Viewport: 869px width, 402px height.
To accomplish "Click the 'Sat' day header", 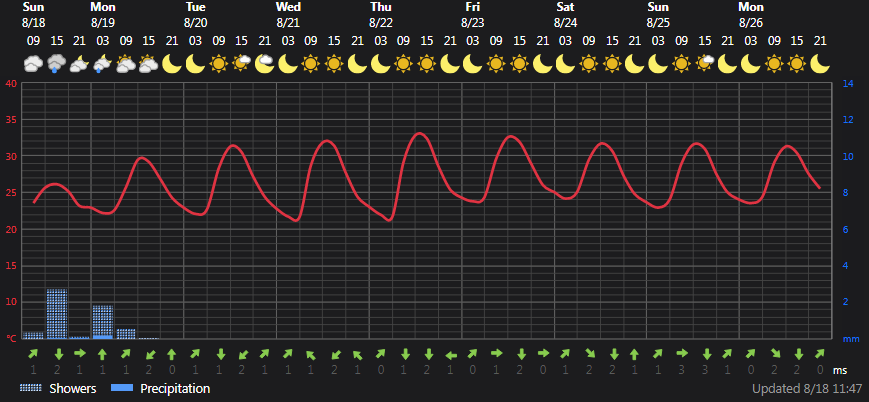I will (565, 7).
